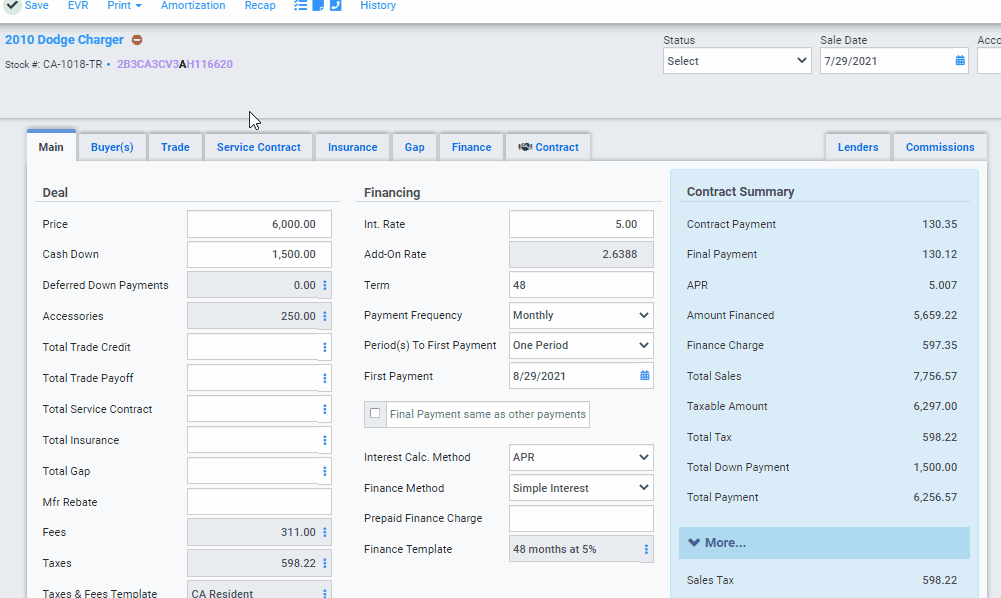Screen dimensions: 1001x598
Task: Click the Int. Rate input field
Action: coord(581,224)
